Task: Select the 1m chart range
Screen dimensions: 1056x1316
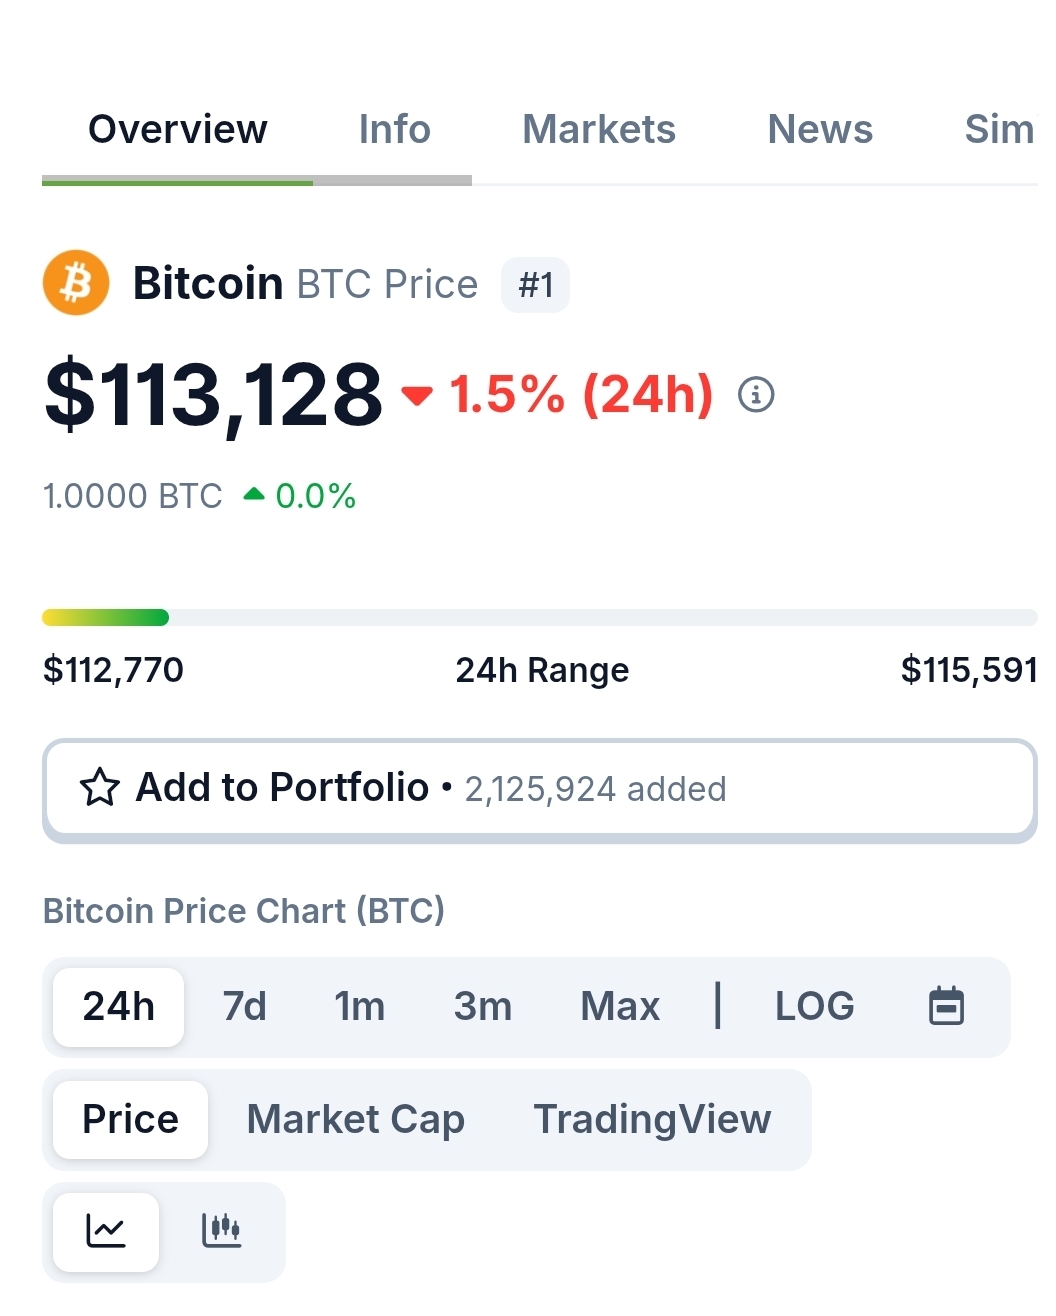Action: (x=360, y=1007)
